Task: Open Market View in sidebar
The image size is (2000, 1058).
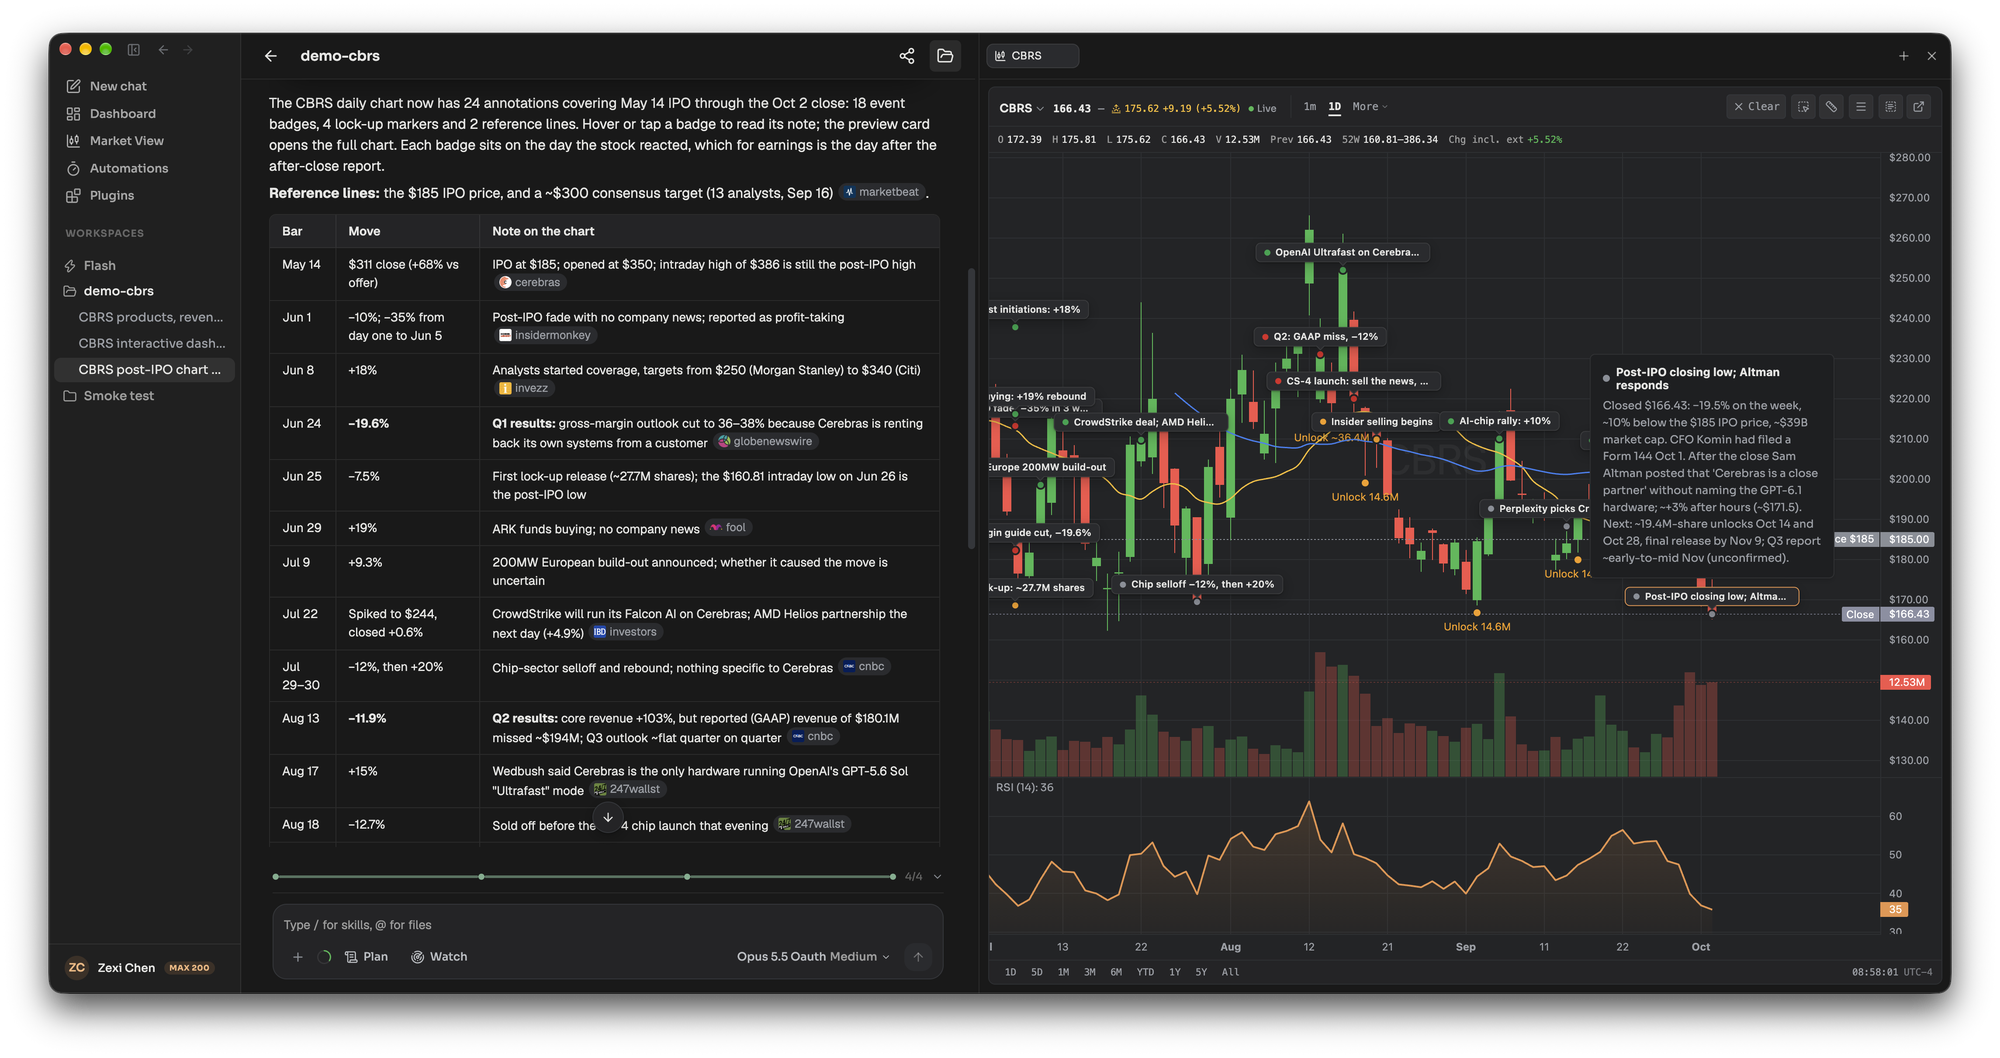Action: tap(127, 141)
